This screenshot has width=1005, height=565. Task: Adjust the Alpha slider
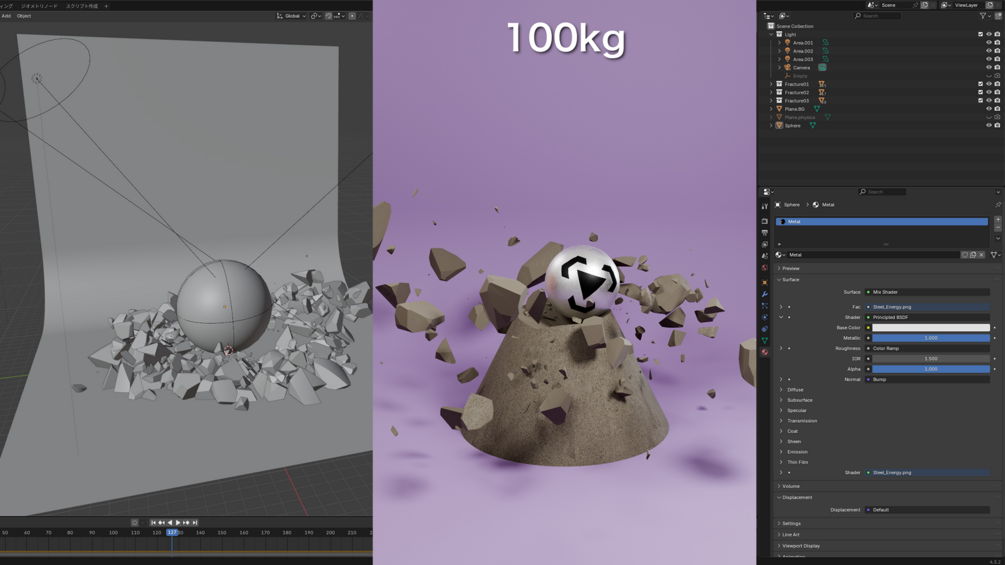pos(931,369)
